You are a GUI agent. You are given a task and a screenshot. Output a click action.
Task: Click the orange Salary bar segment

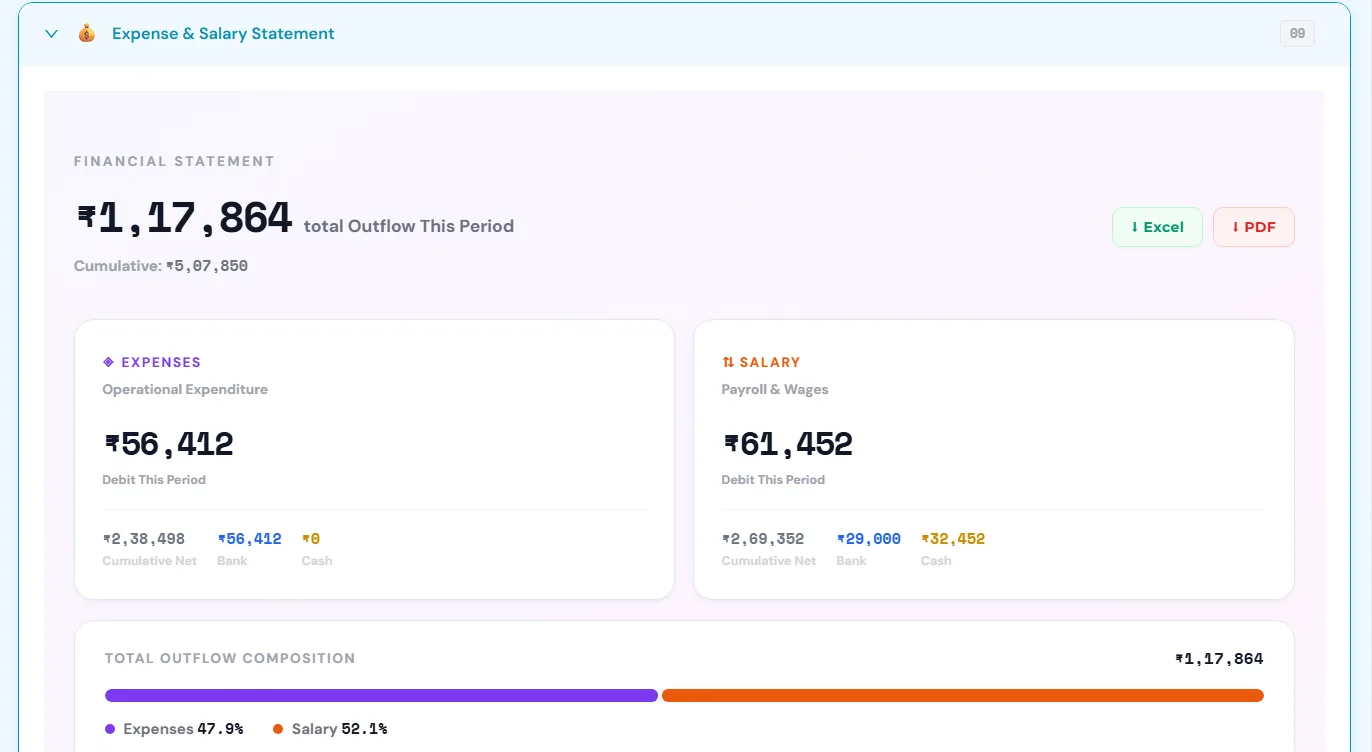(963, 696)
